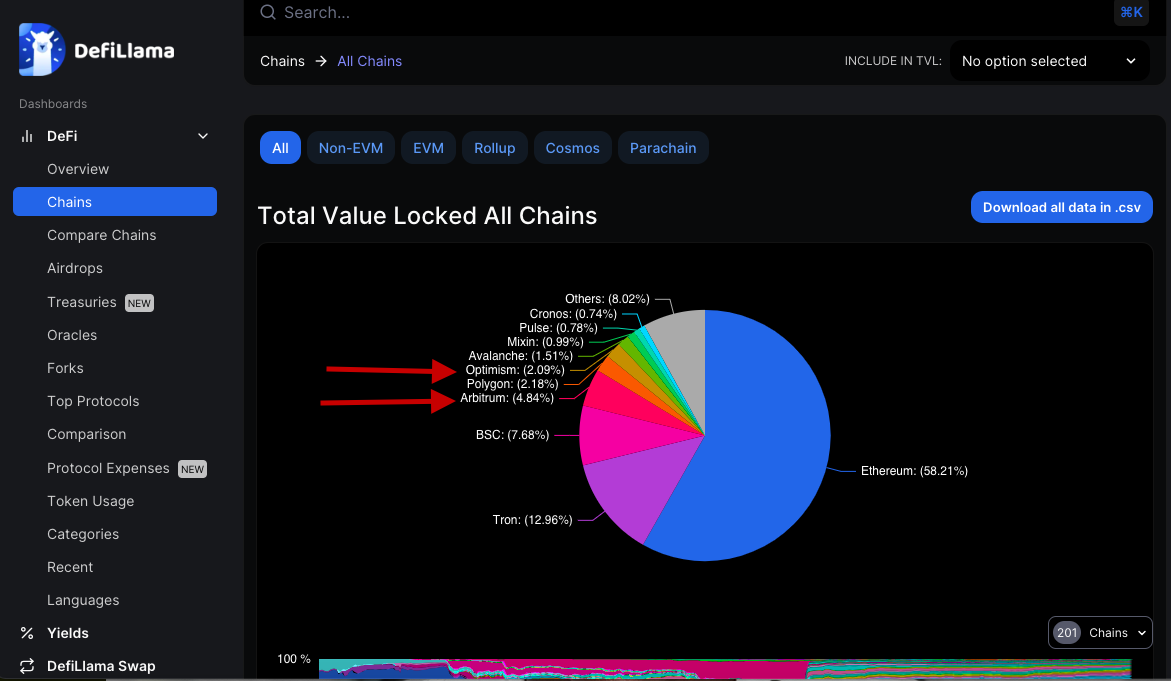The image size is (1171, 681).
Task: Click the BSC: (7.68%) label
Action: pyautogui.click(x=512, y=435)
